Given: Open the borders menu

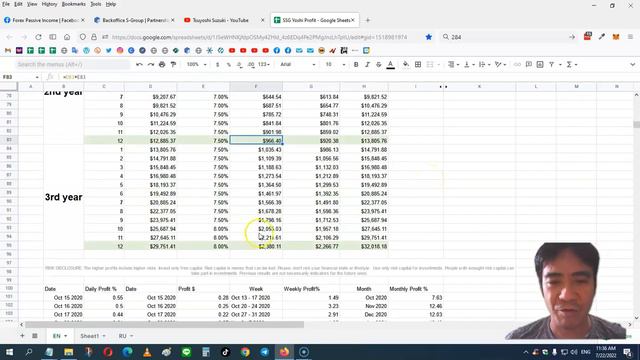Looking at the screenshot, I should tap(418, 64).
